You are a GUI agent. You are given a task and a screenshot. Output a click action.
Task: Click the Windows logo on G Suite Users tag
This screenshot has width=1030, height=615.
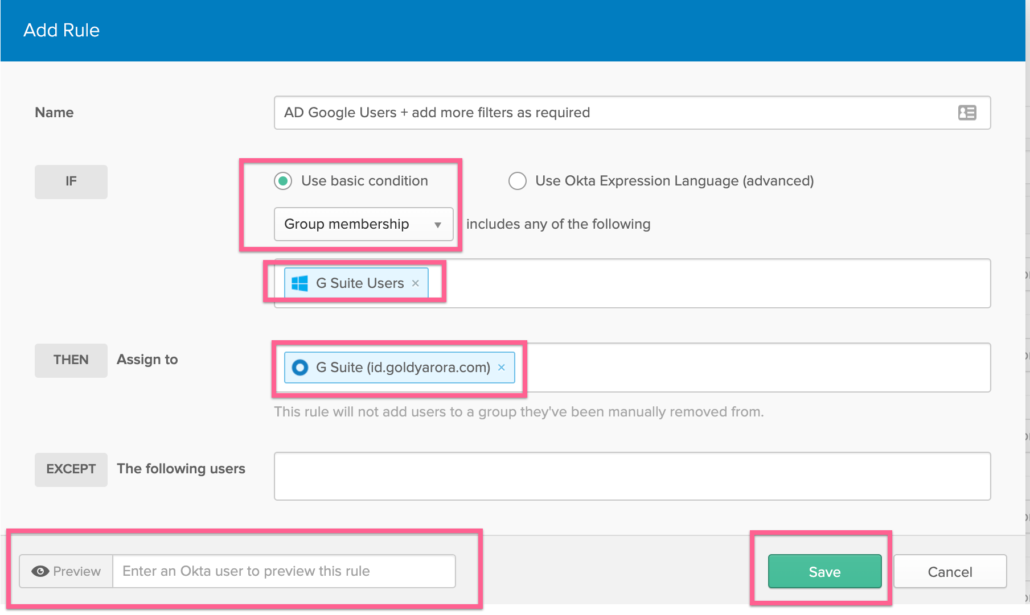300,283
